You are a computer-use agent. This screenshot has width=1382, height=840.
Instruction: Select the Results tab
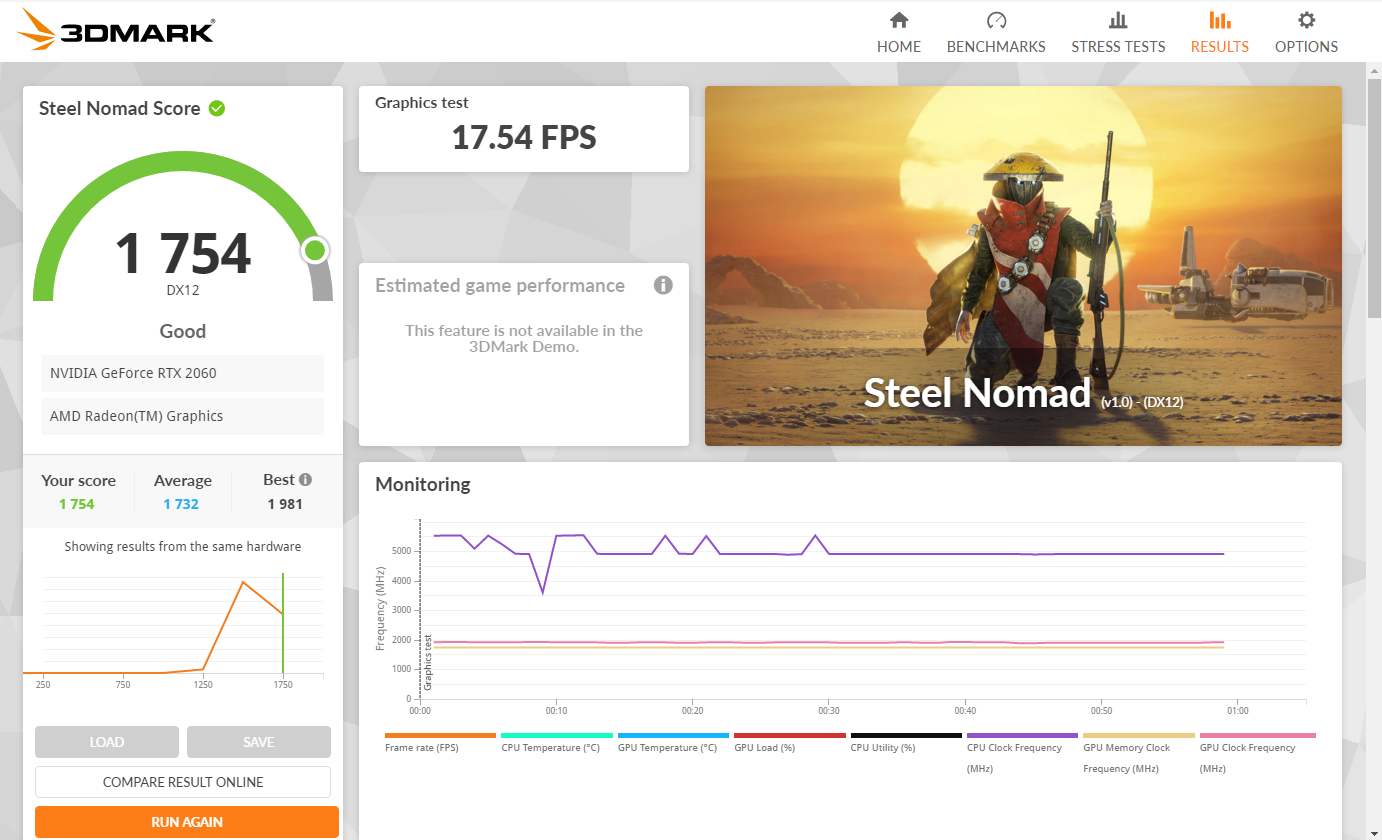click(x=1219, y=33)
